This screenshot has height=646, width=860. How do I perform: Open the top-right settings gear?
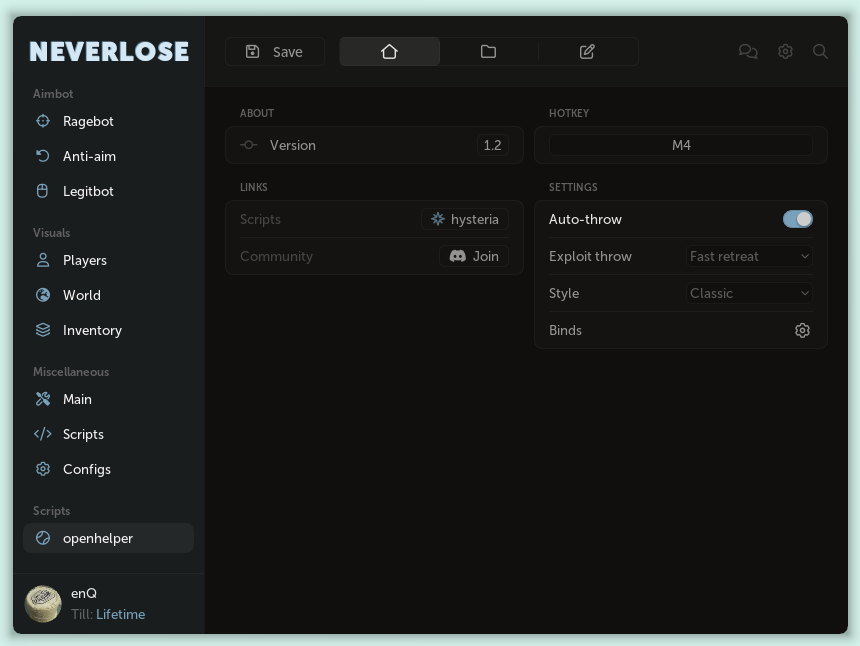785,52
